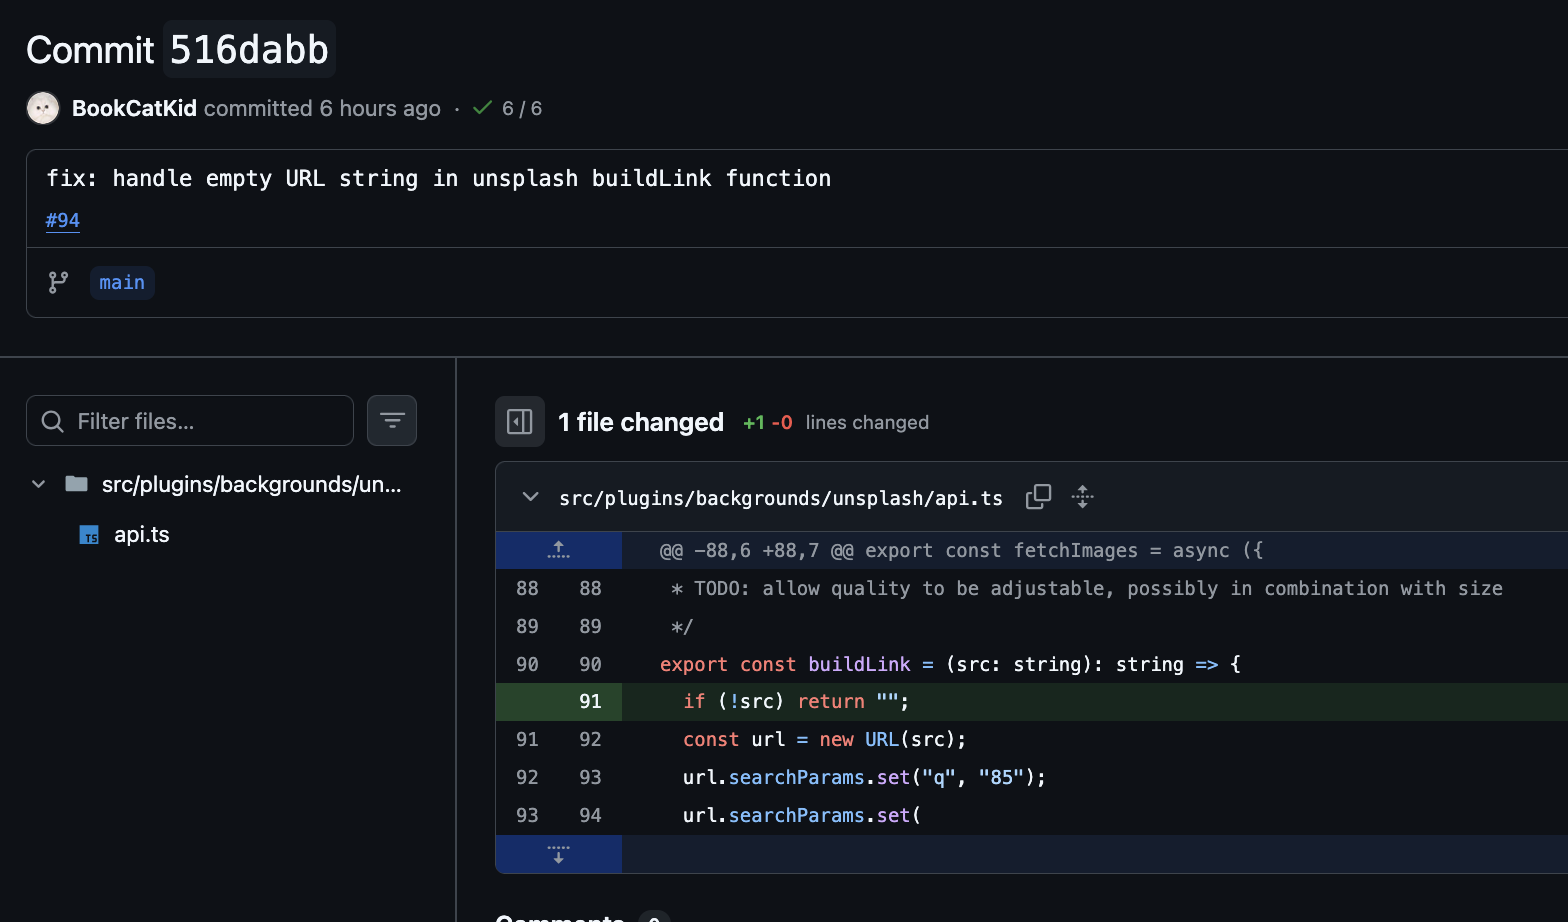Click the green checks passed checkmark

(482, 108)
